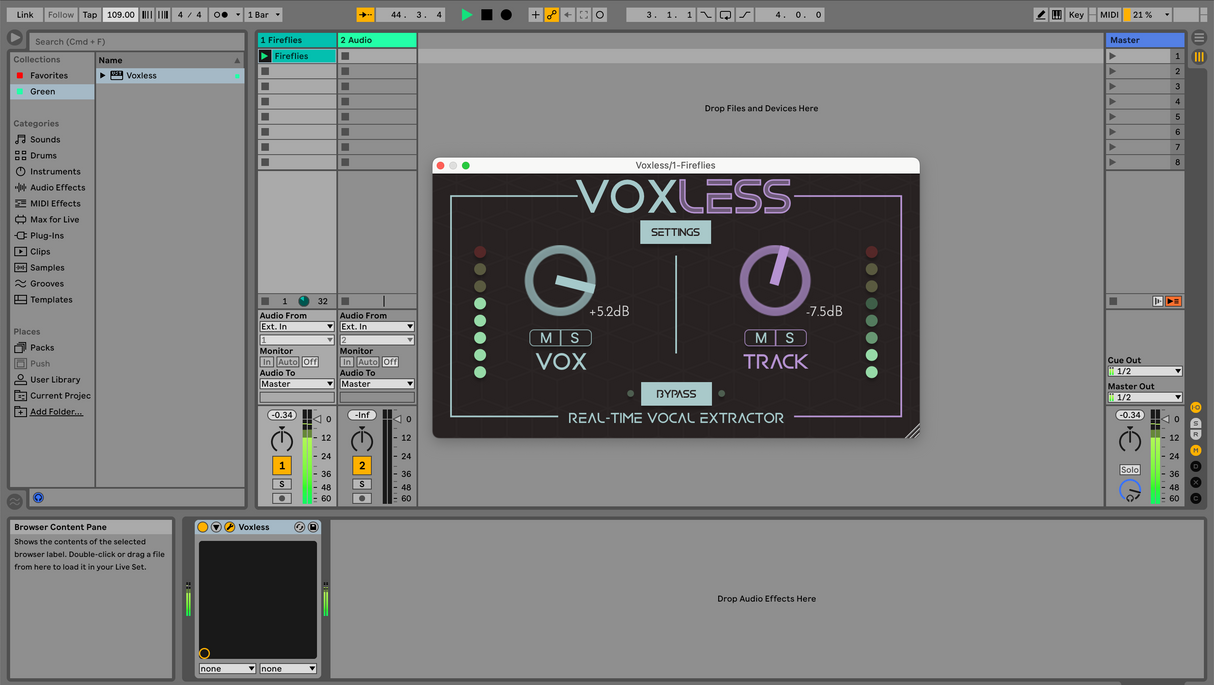Toggle Voxless device activator on/off
This screenshot has height=685, width=1214.
point(203,527)
